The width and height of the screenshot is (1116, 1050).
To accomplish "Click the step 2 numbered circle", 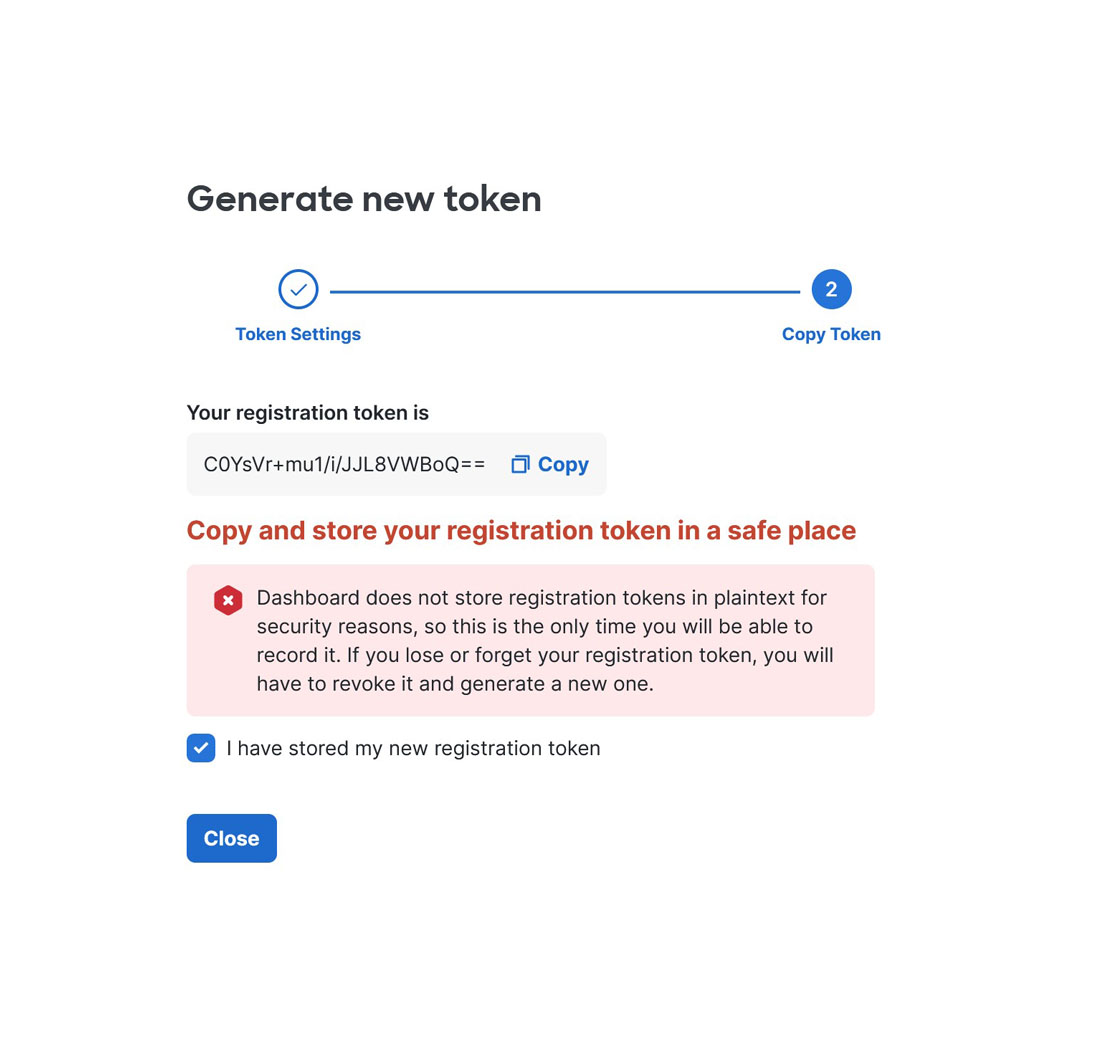I will (831, 290).
